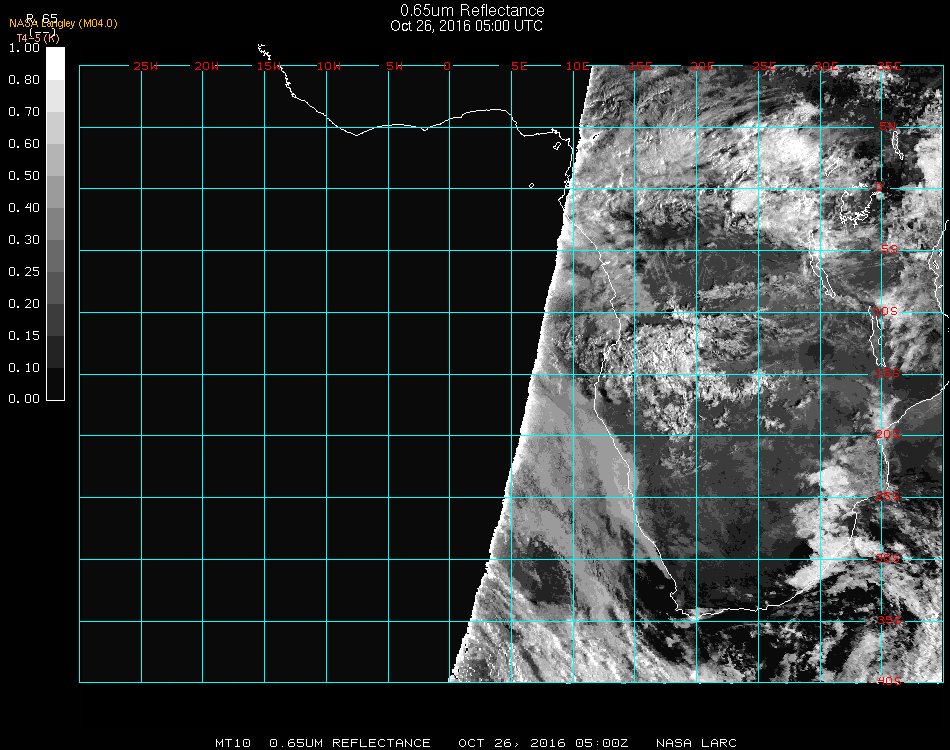
Task: Click the 1.00 colorbar tick label
Action: pos(24,48)
